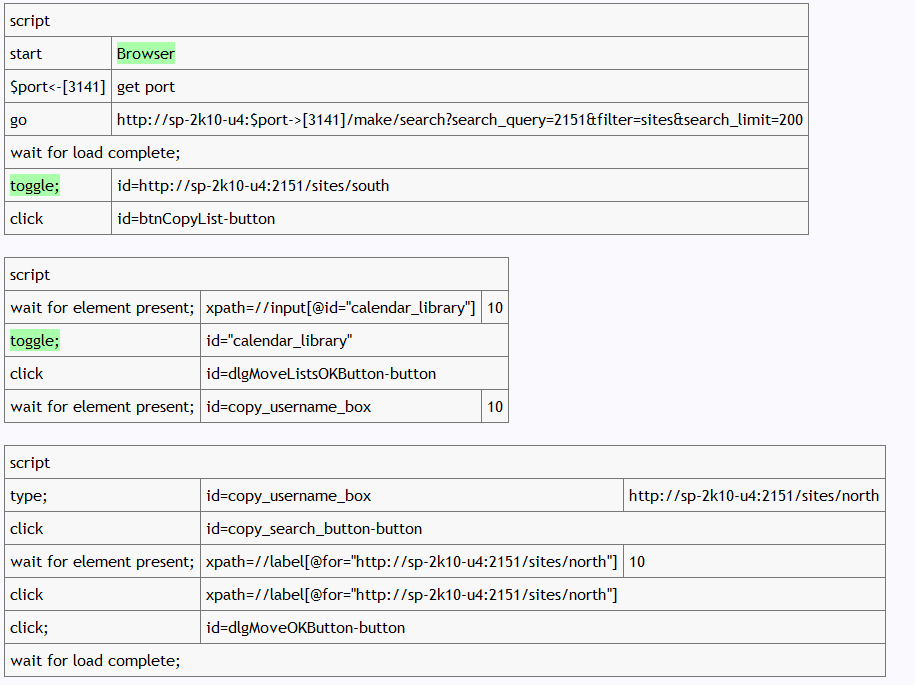Click the xpath input calendar_library cell
915x685 pixels.
pos(340,308)
